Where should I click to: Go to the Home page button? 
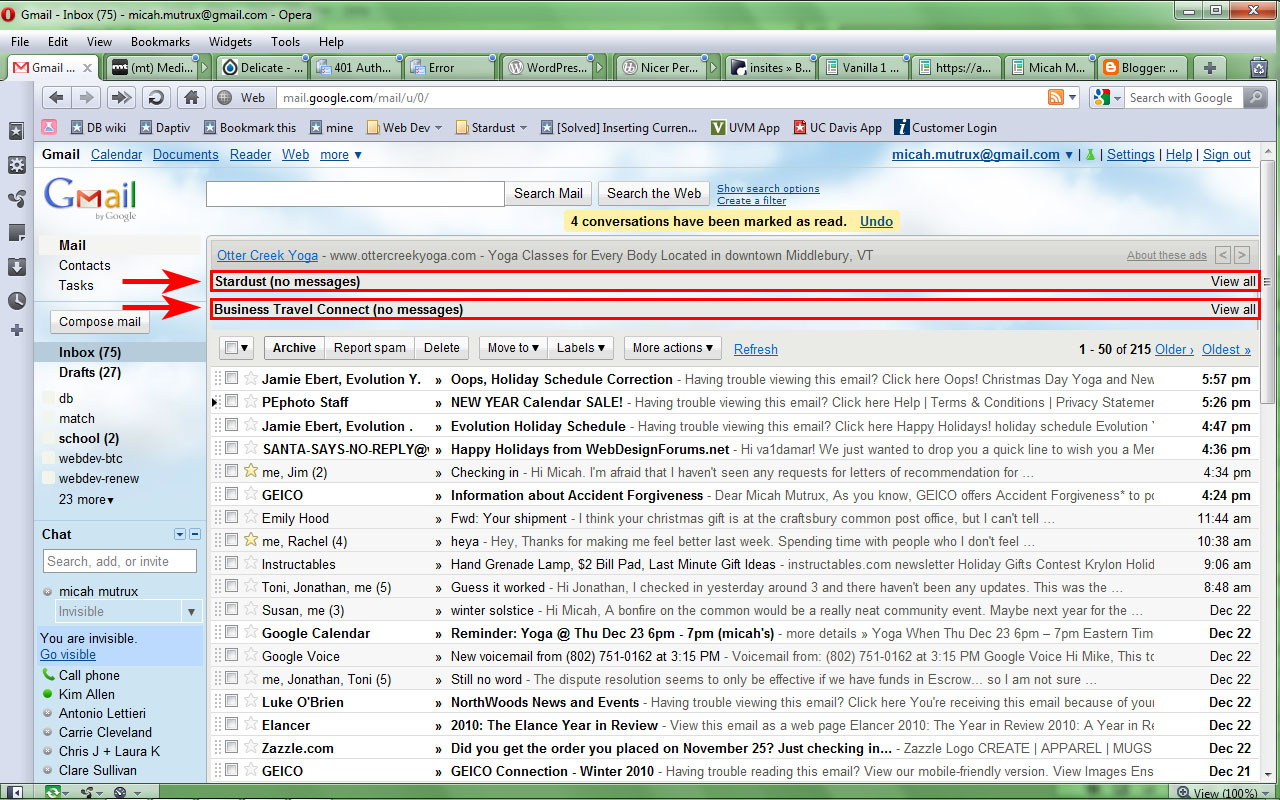pos(191,97)
